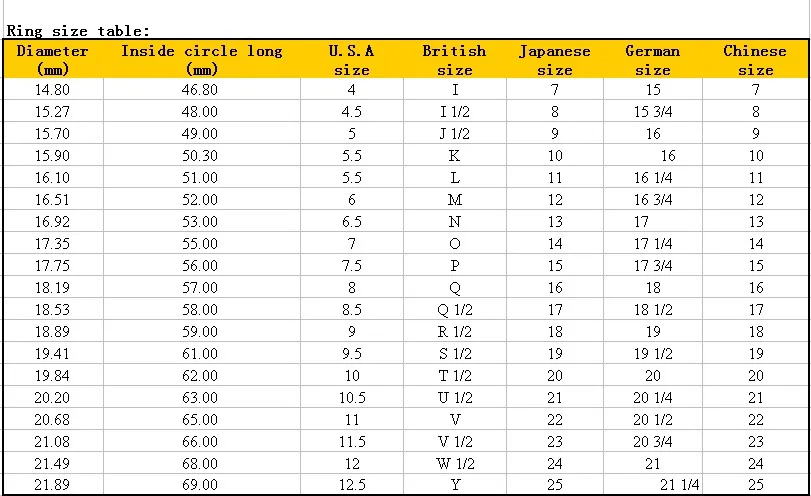This screenshot has width=811, height=496.
Task: Click the U.S.A size cell 12.5
Action: [352, 485]
